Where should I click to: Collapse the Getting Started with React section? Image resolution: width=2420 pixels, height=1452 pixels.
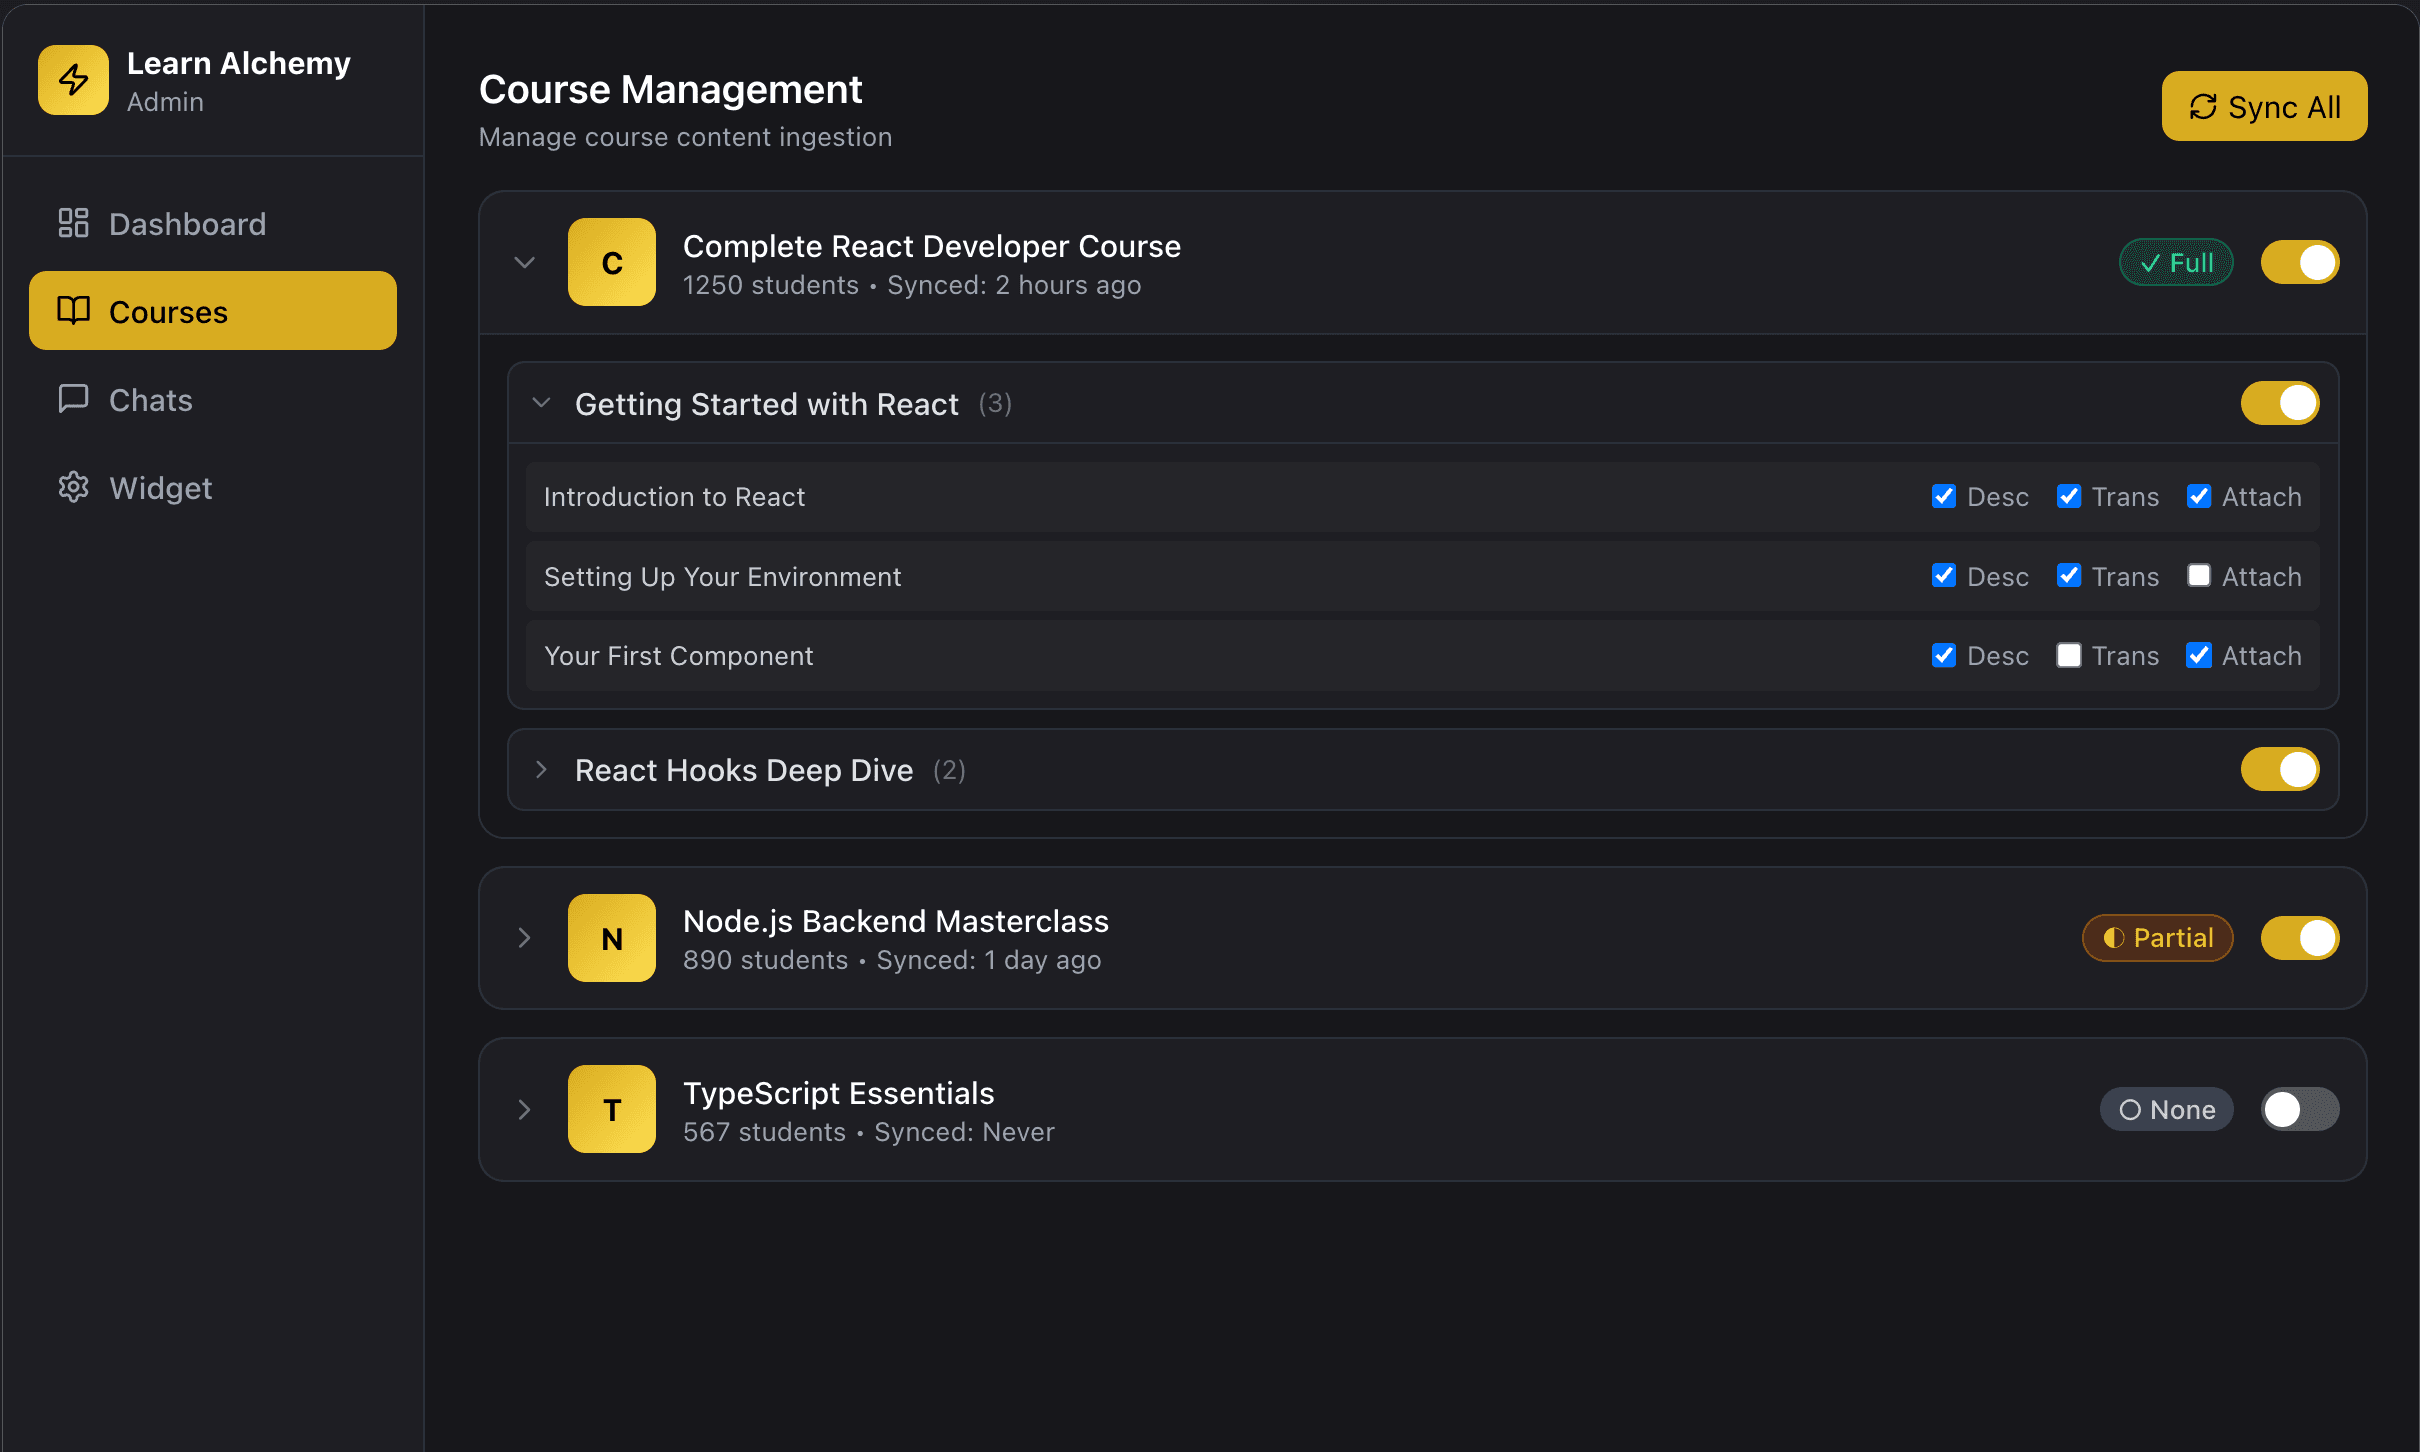[541, 403]
